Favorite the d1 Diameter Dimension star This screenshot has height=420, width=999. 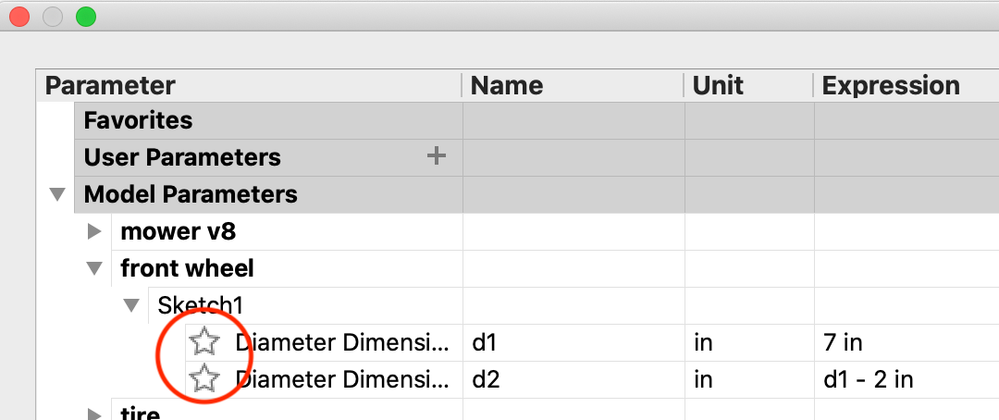click(x=204, y=343)
